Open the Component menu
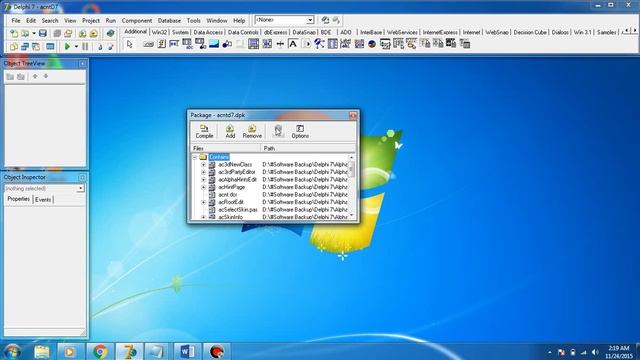 (x=137, y=20)
